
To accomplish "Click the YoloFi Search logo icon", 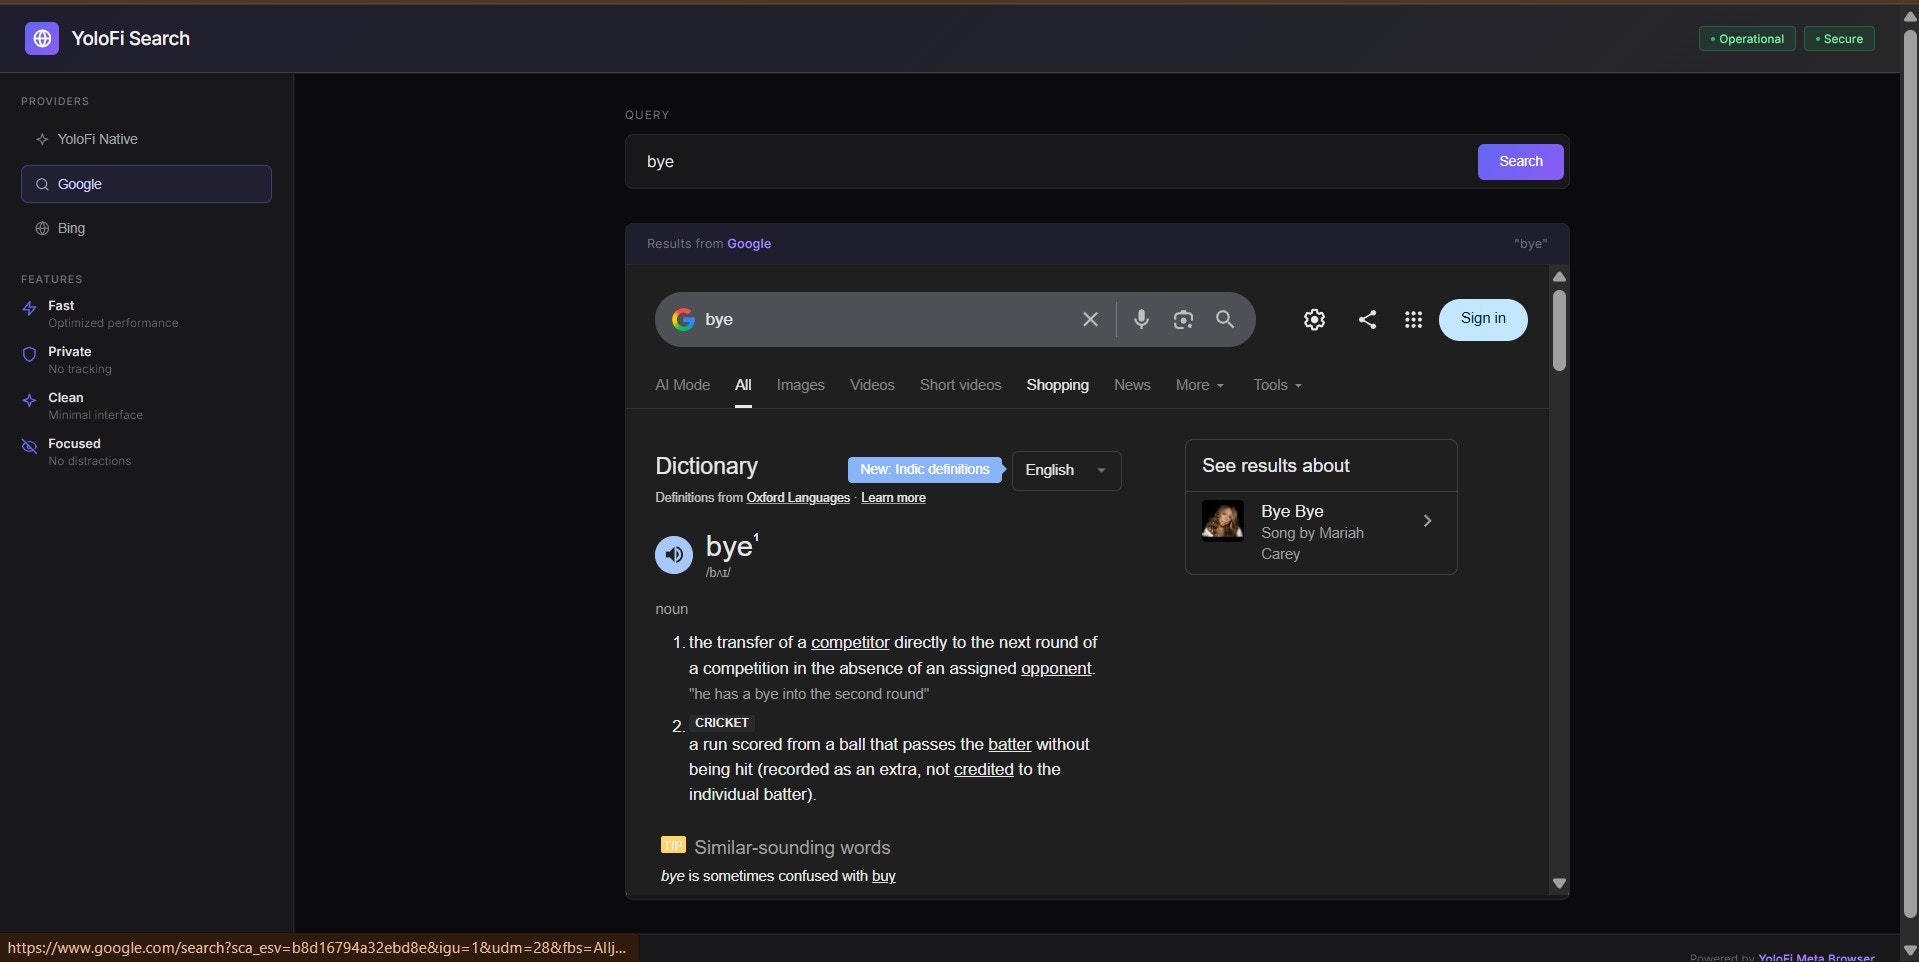I will 41,38.
